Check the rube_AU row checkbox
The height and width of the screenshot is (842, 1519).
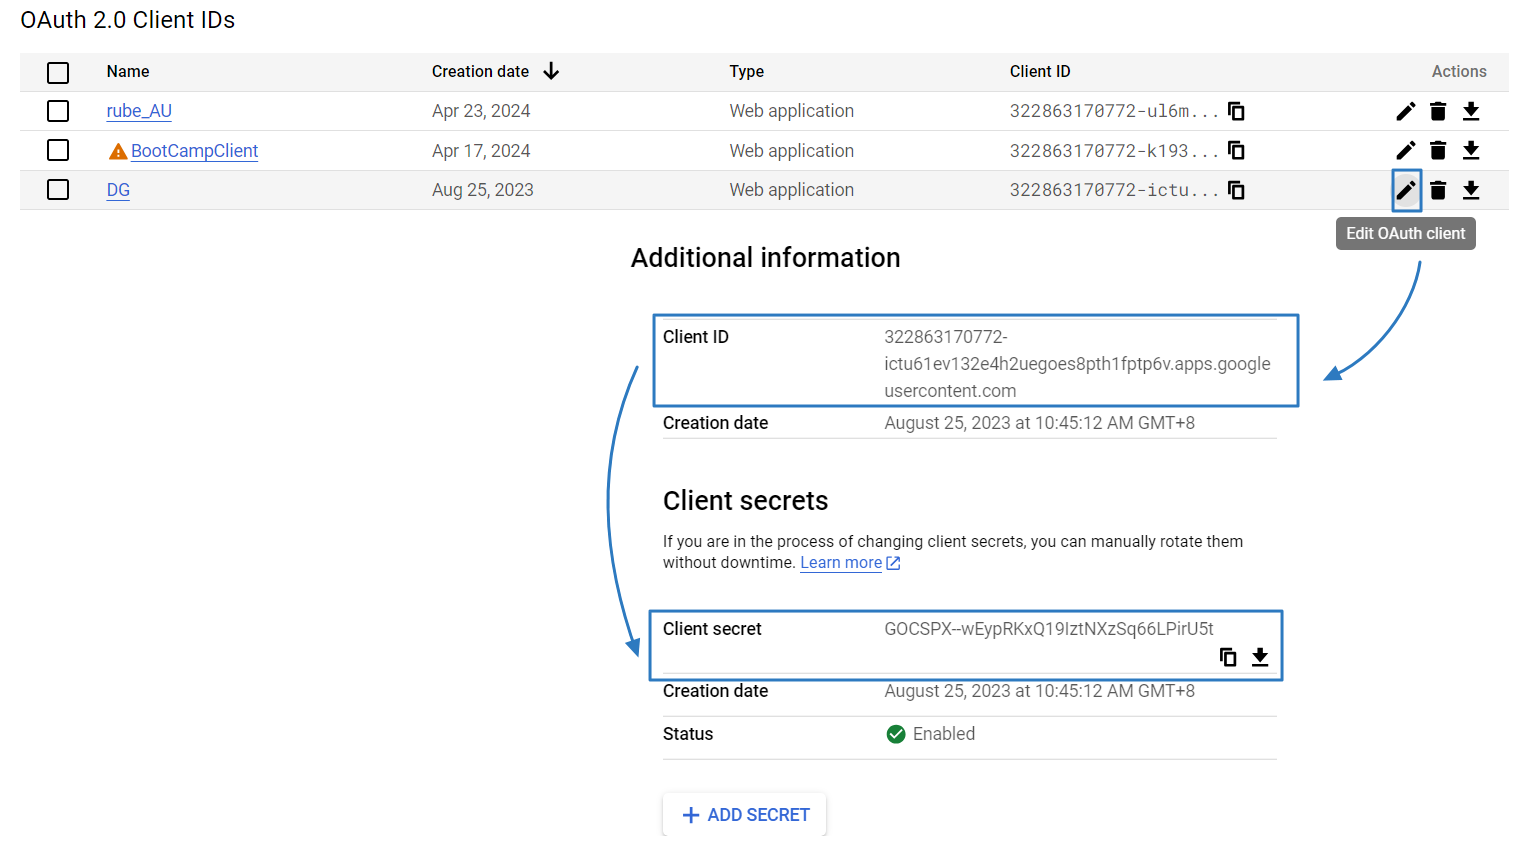tap(58, 111)
